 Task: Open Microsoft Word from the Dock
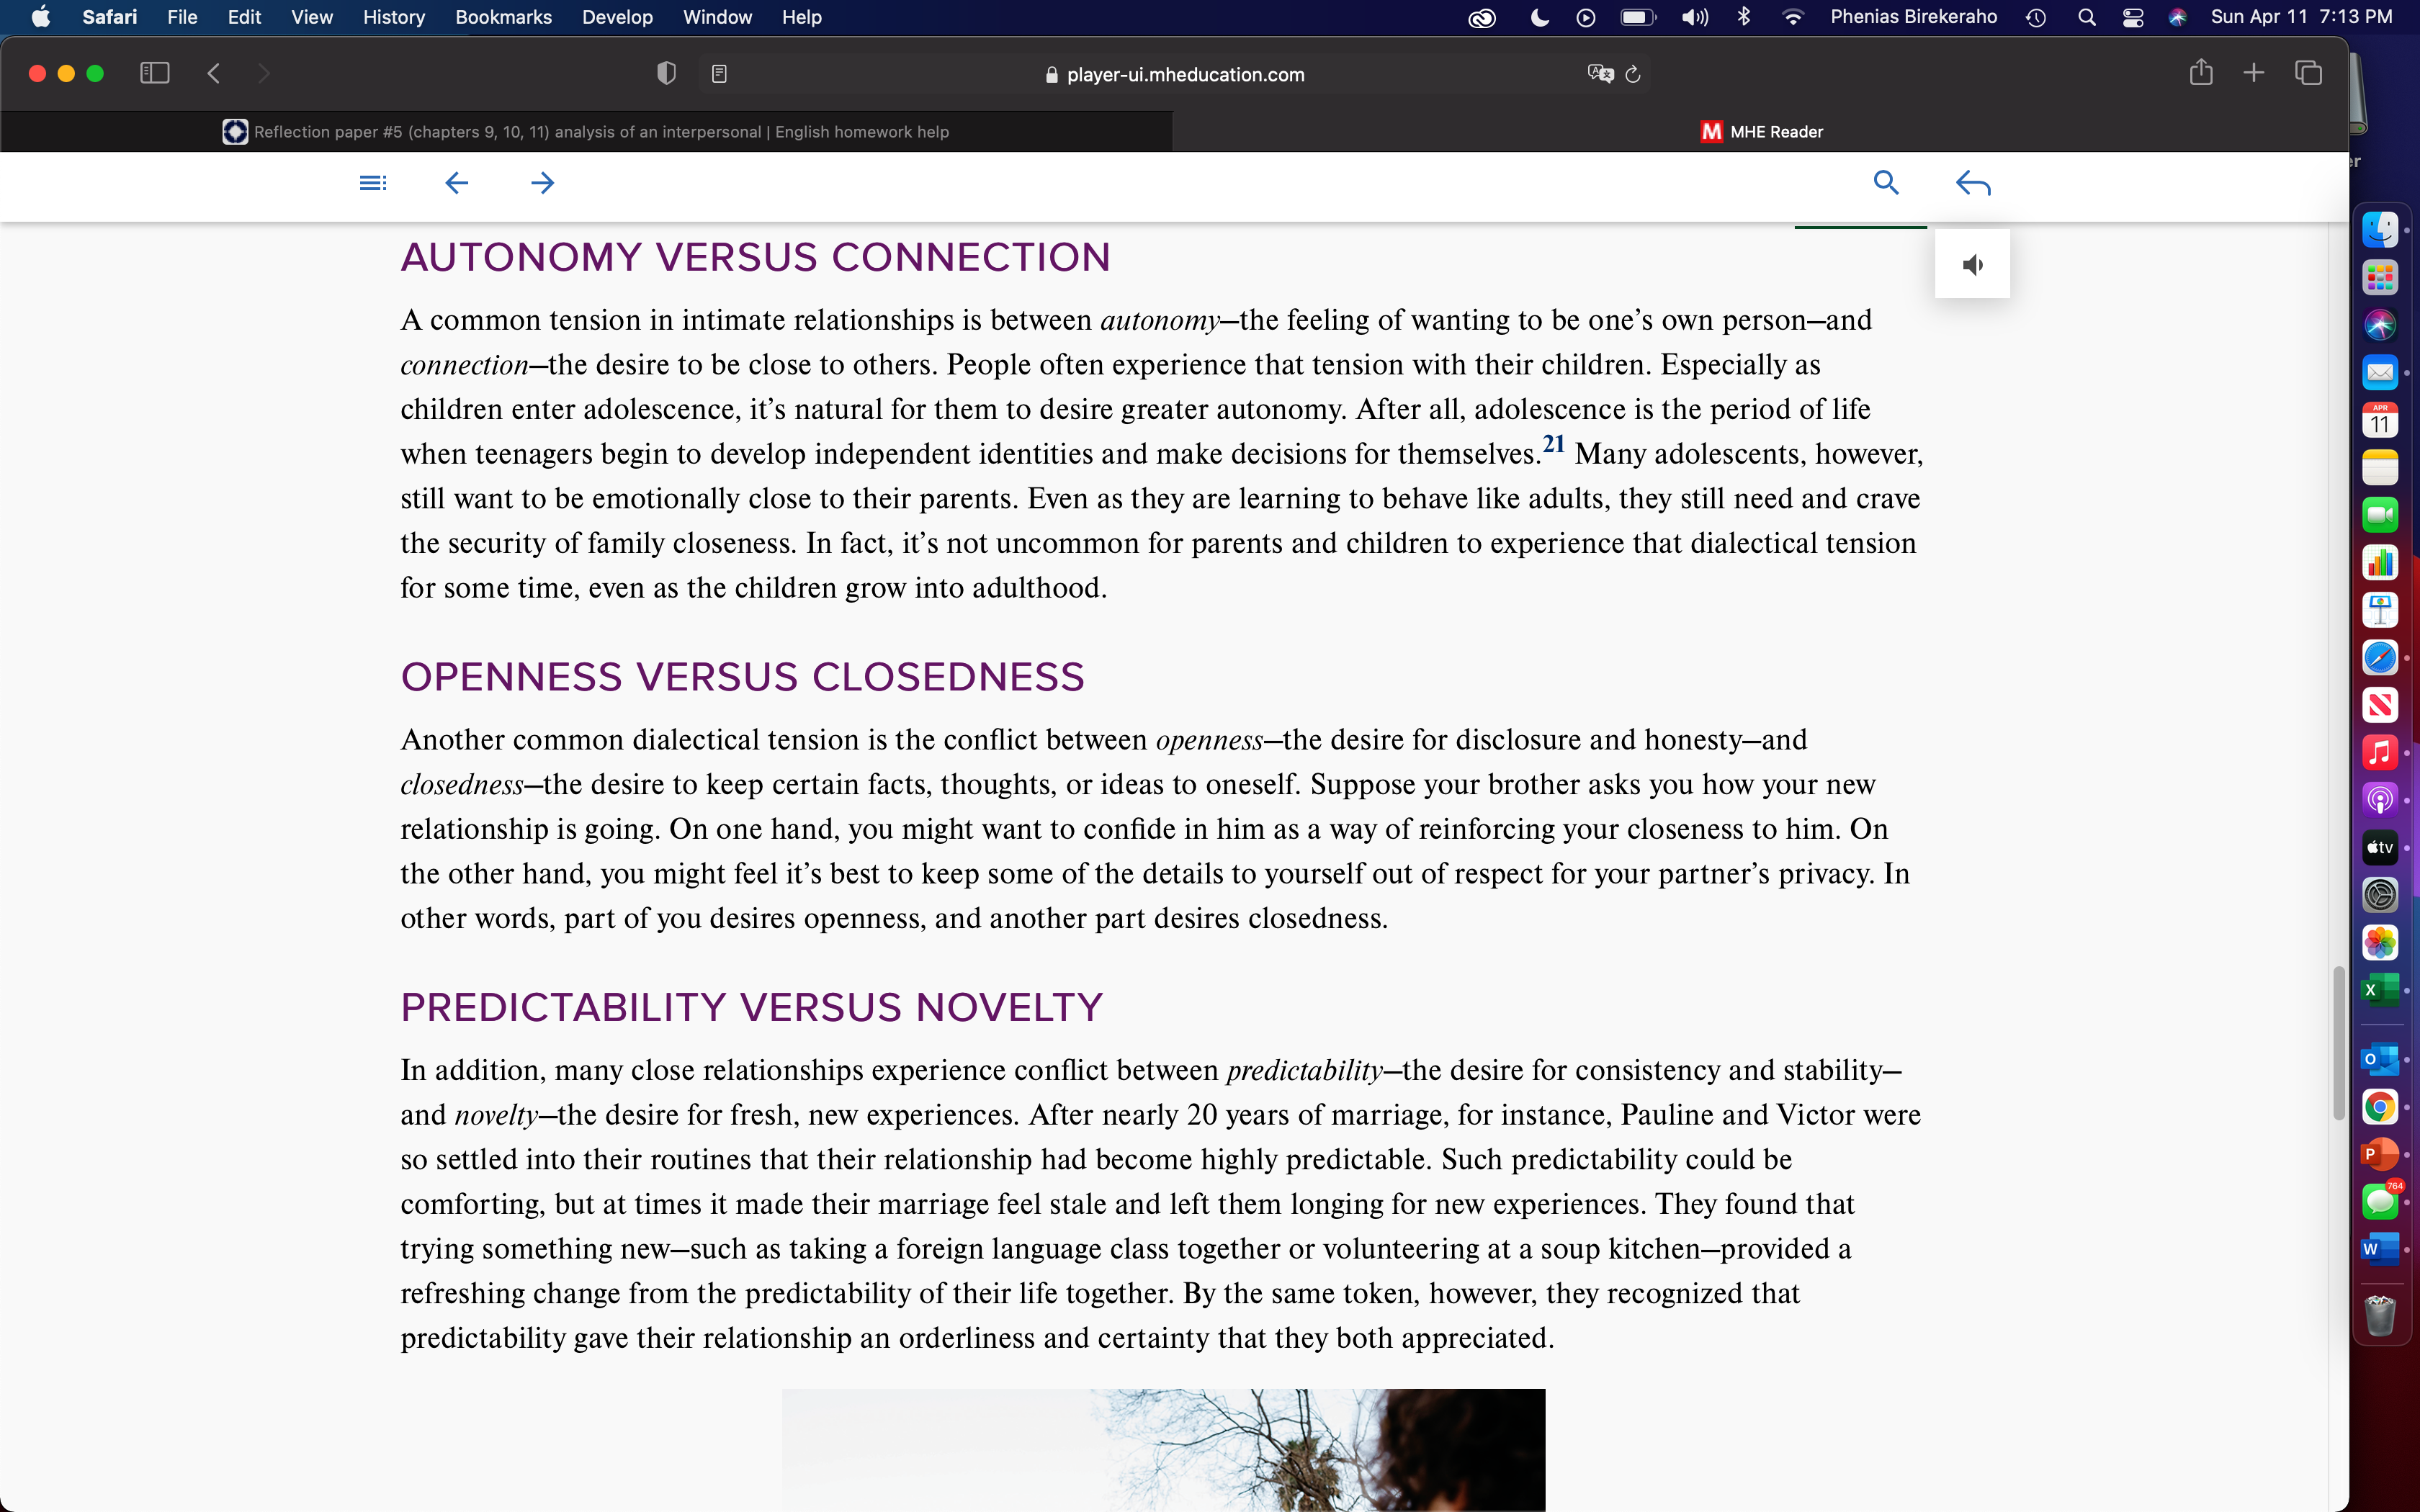coord(2380,1249)
